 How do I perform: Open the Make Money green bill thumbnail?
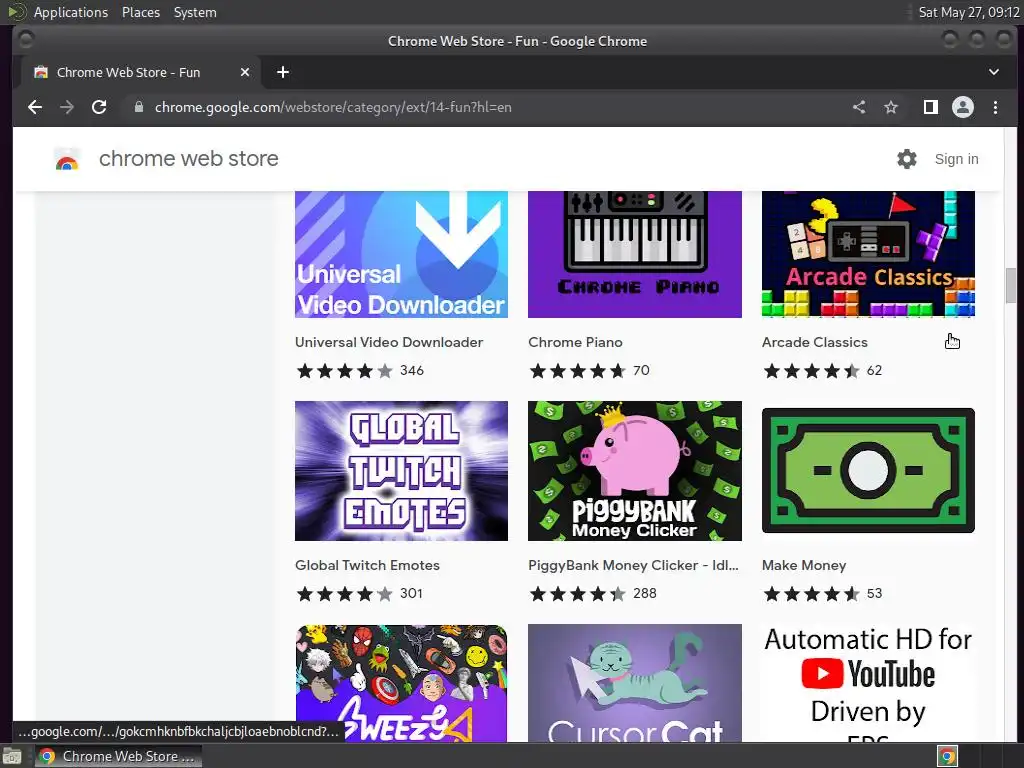click(868, 471)
